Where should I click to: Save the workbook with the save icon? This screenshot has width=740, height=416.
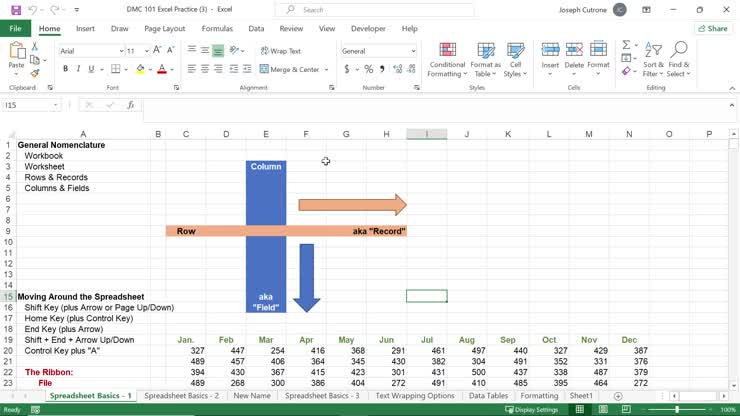pos(16,10)
